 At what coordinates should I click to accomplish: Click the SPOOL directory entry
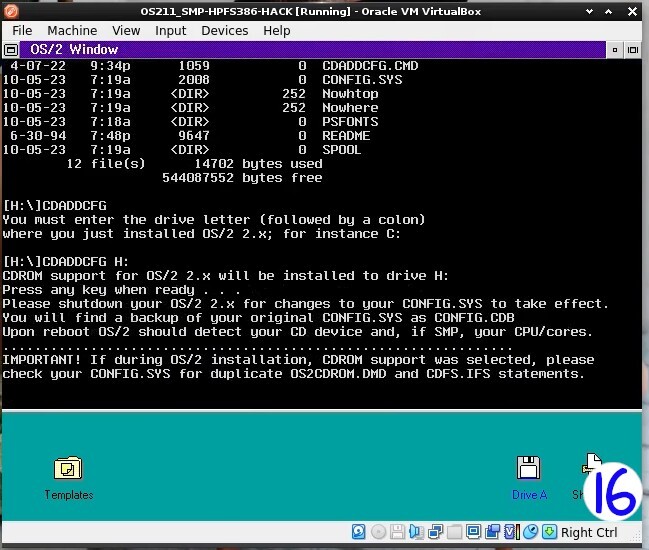click(341, 150)
